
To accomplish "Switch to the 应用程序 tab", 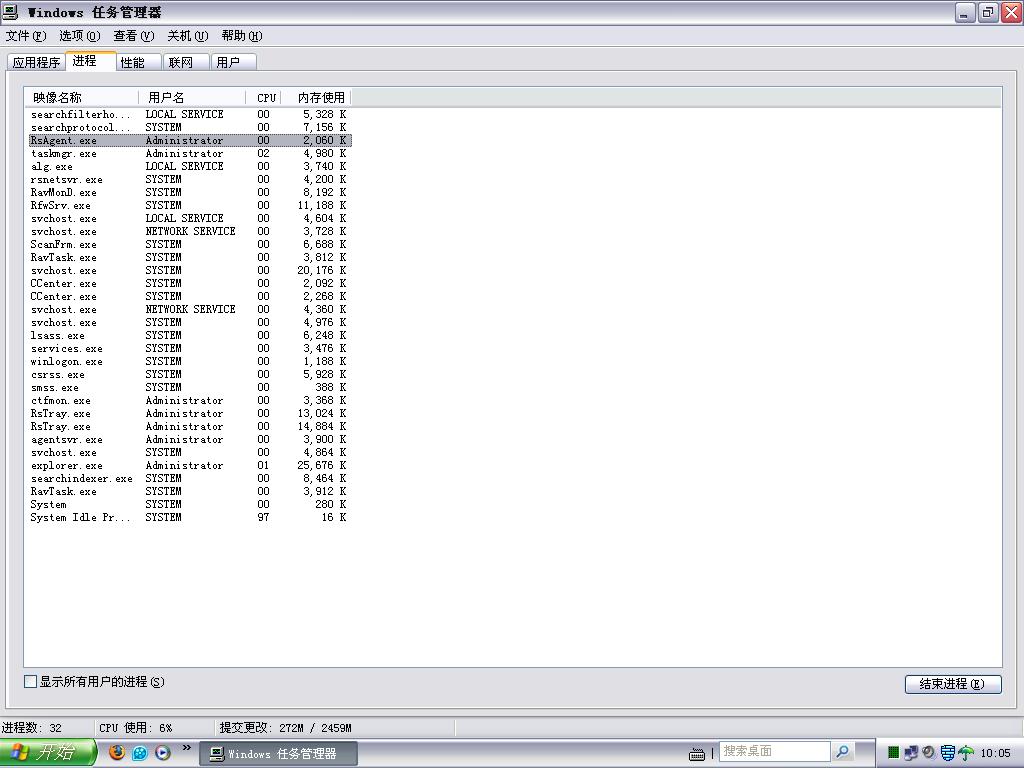I will tap(37, 63).
